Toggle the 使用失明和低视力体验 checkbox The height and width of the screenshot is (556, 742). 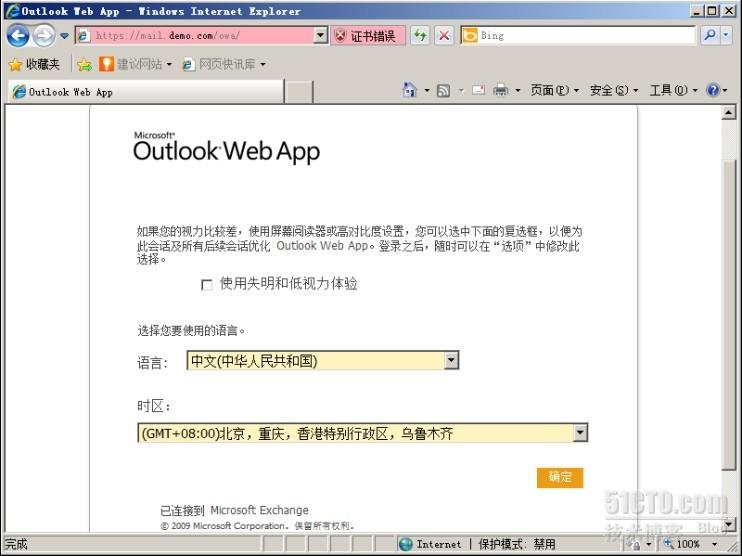click(x=207, y=285)
